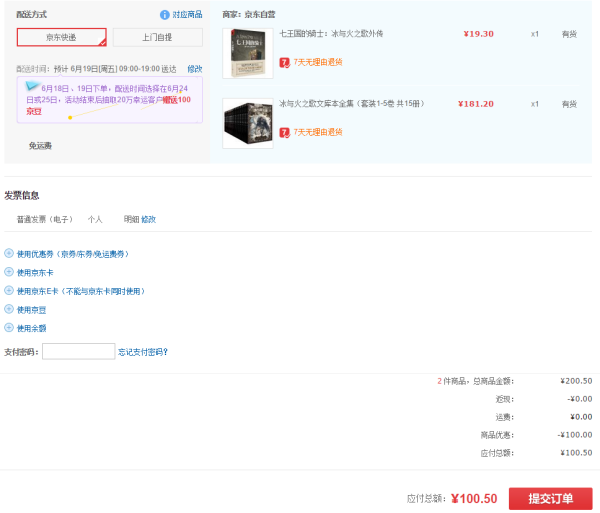Open the 对应商品 link
The width and height of the screenshot is (600, 513).
[x=187, y=15]
